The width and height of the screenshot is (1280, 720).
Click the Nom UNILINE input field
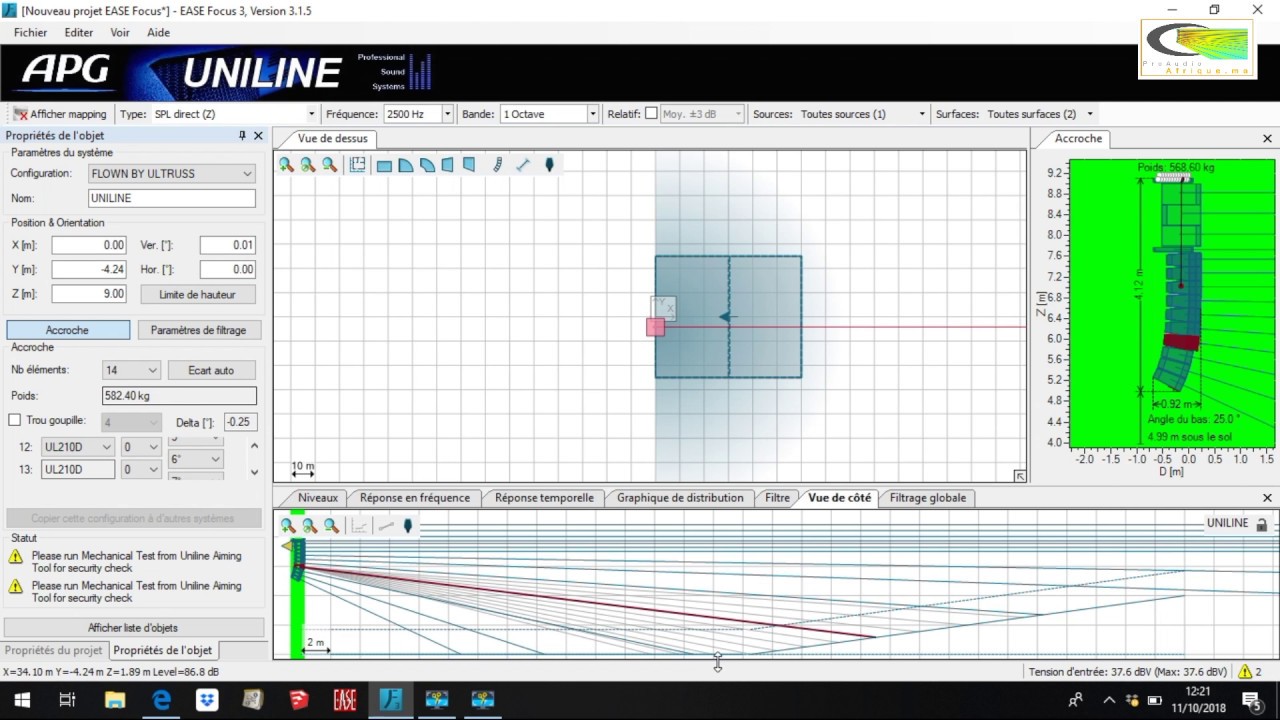(x=171, y=198)
